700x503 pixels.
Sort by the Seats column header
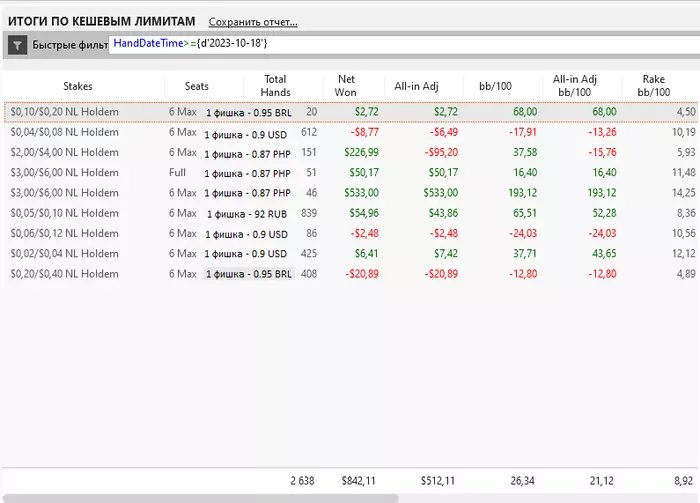pos(196,86)
